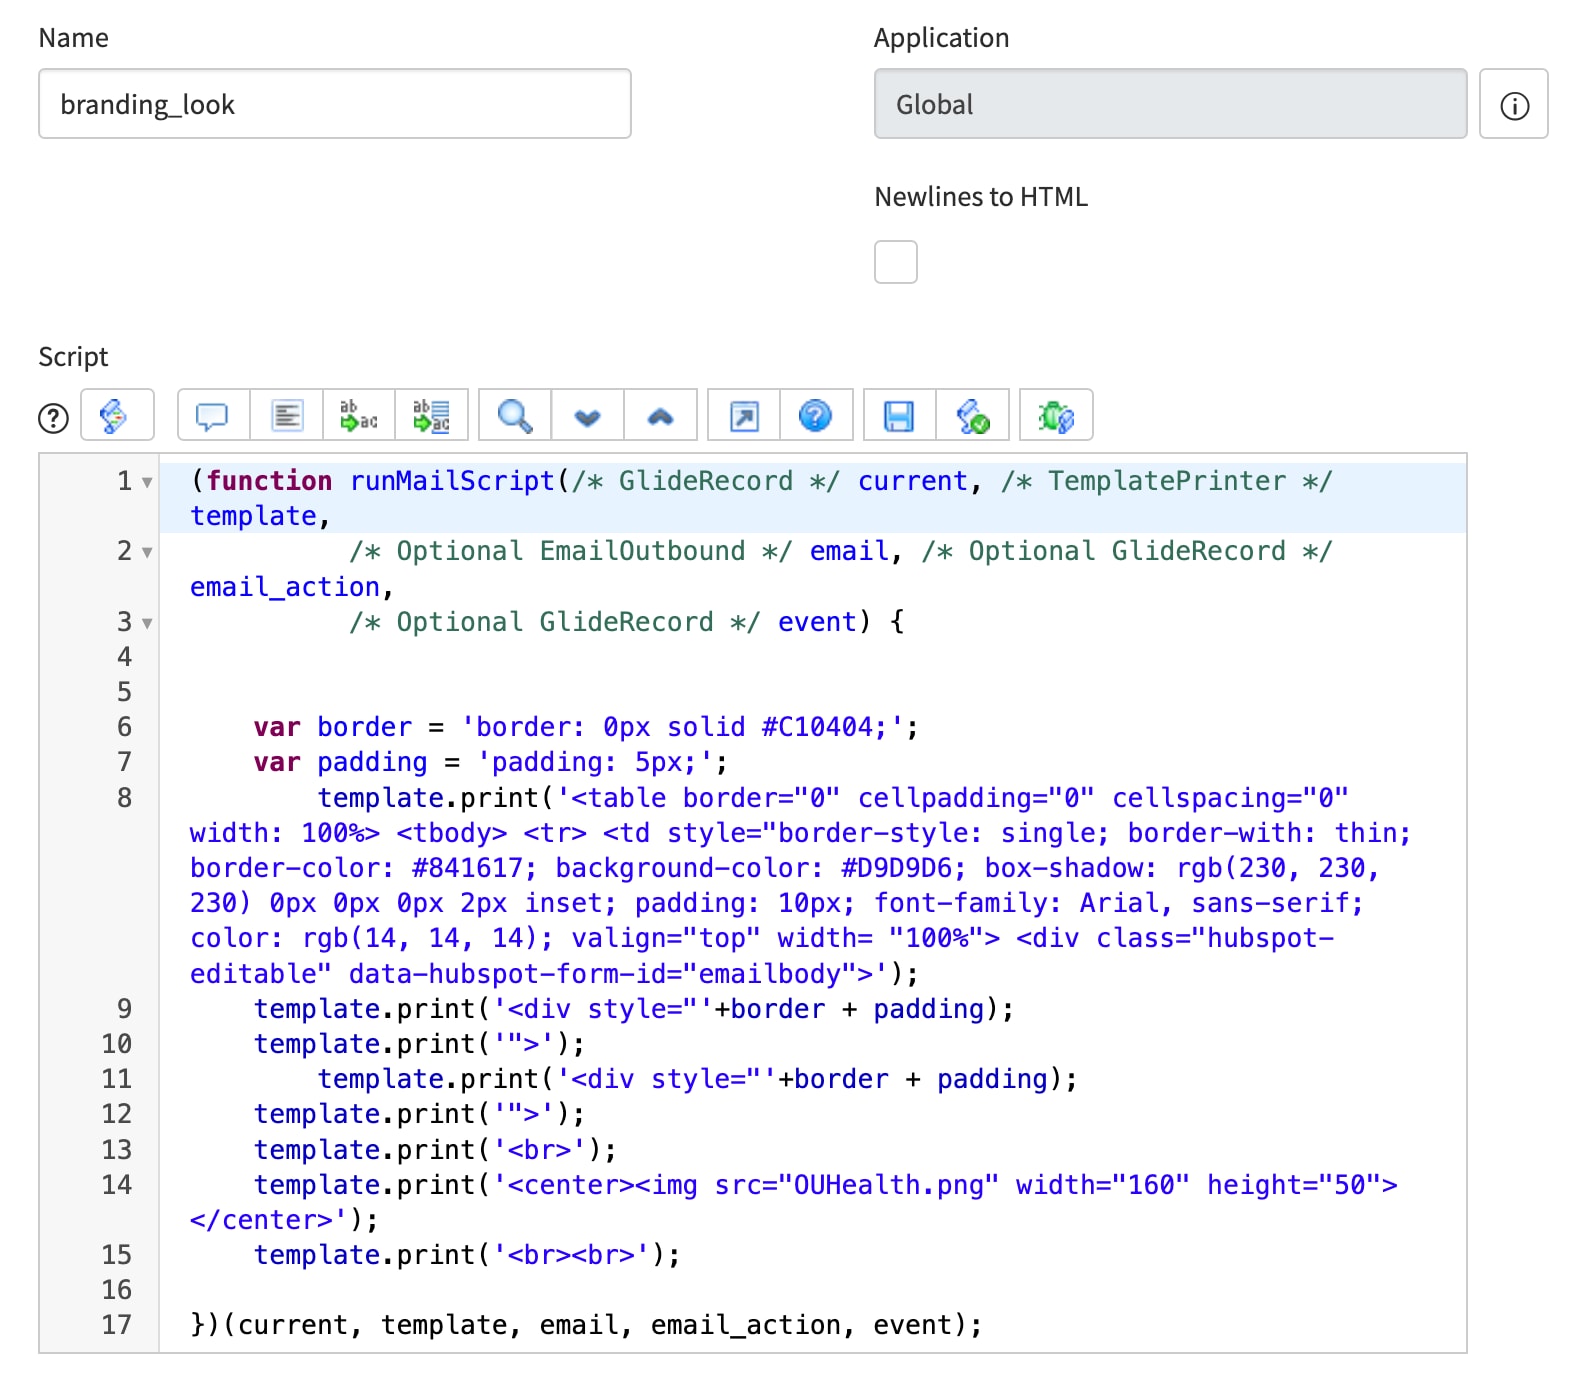
Task: Click '#C10404' color code in line 6
Action: pos(817,727)
